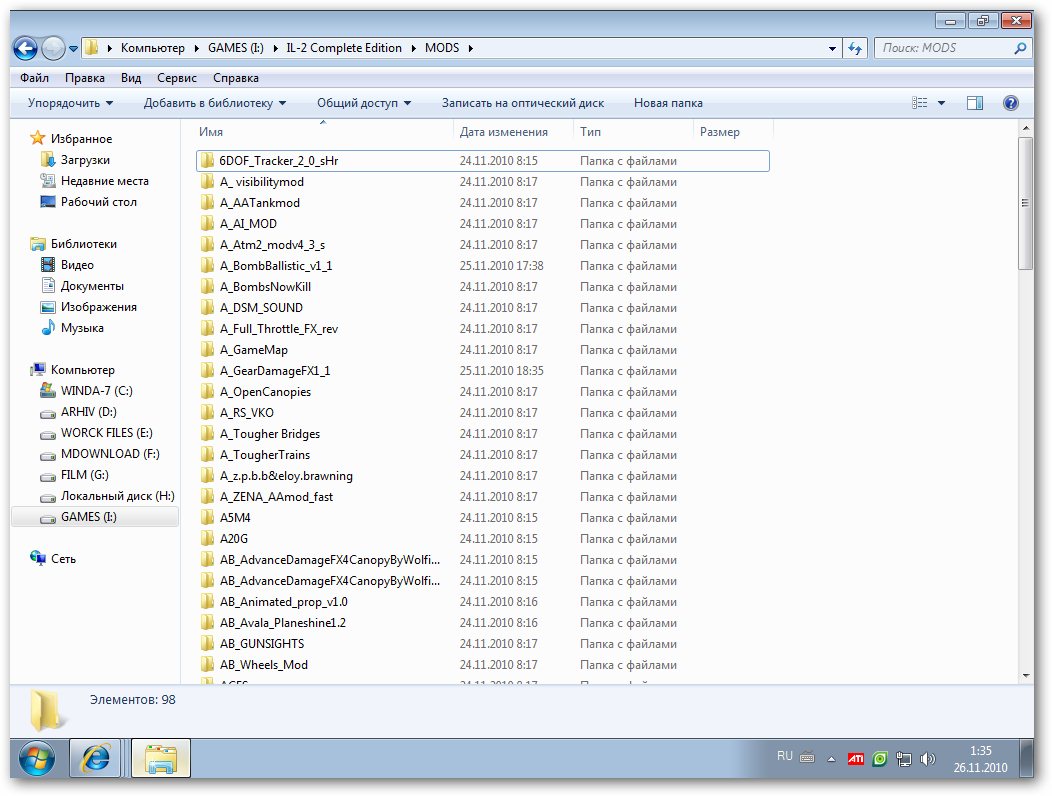
Task: Go back with the Back arrow button
Action: (25, 48)
